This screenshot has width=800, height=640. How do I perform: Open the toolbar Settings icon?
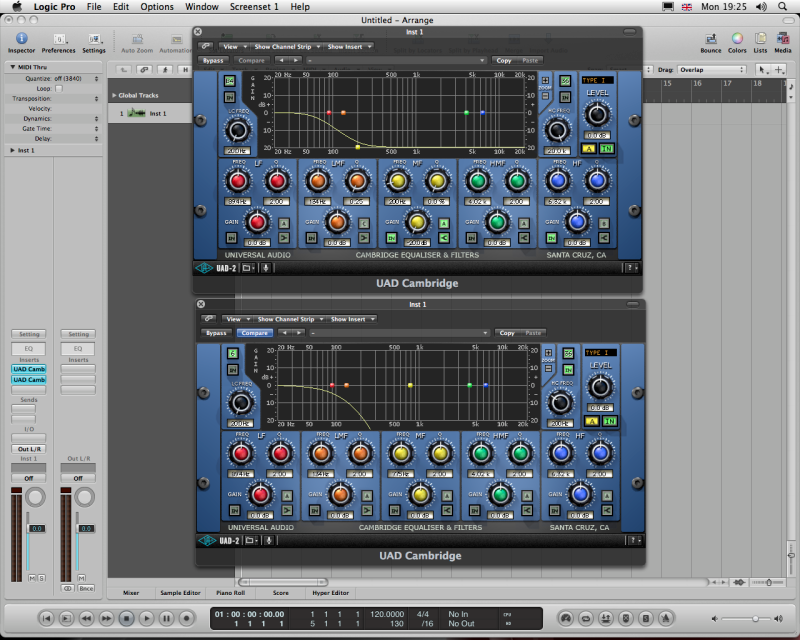click(x=94, y=39)
